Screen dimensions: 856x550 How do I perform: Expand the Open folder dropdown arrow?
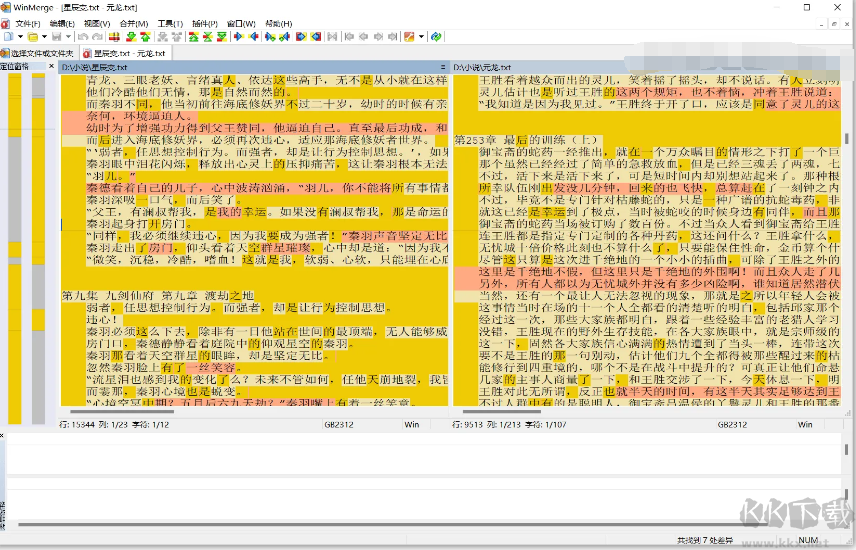coord(43,37)
